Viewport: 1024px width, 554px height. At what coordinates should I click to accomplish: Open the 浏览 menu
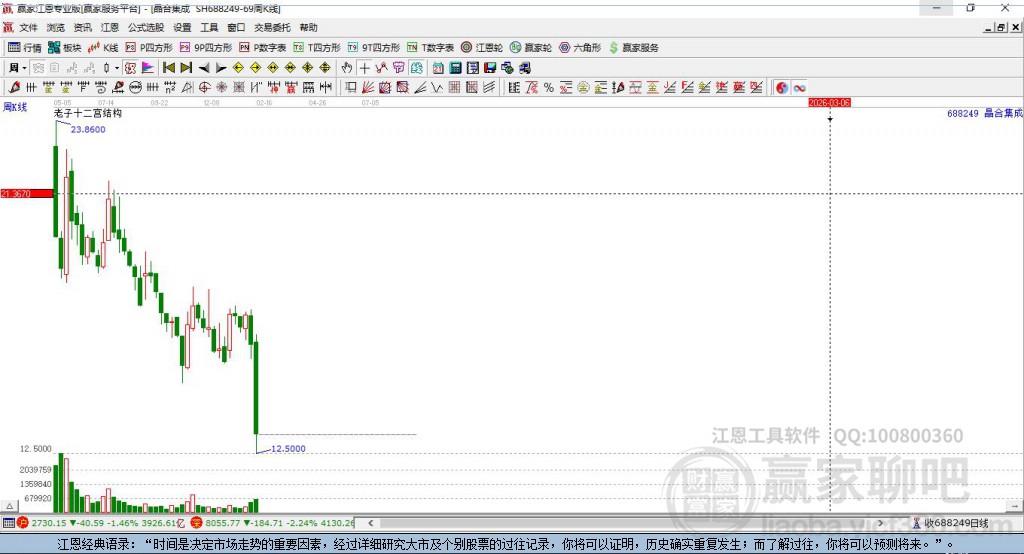(x=56, y=27)
